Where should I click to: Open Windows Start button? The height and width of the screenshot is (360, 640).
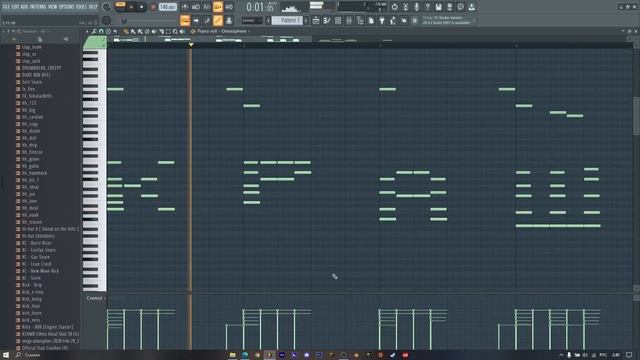pos(6,355)
